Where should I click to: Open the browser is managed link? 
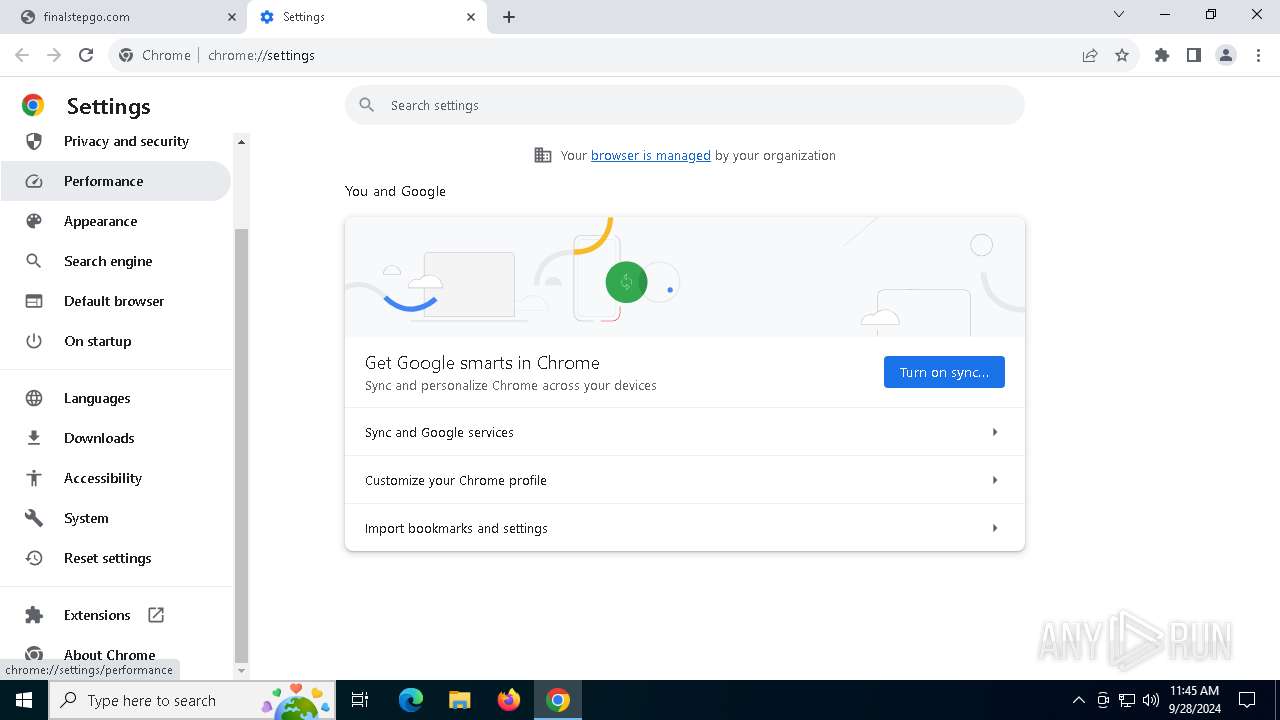coord(651,155)
